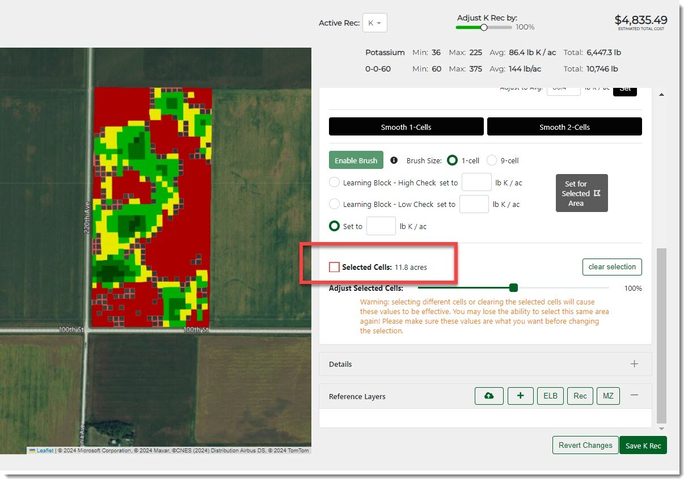Click the Adjust K Rec slider handle
The width and height of the screenshot is (688, 483).
(485, 28)
